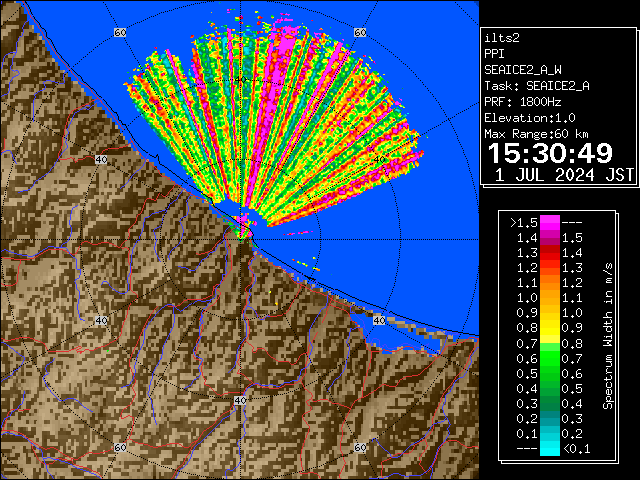The width and height of the screenshot is (640, 480).
Task: Click the "ilts2" site name text
Action: coord(502,38)
